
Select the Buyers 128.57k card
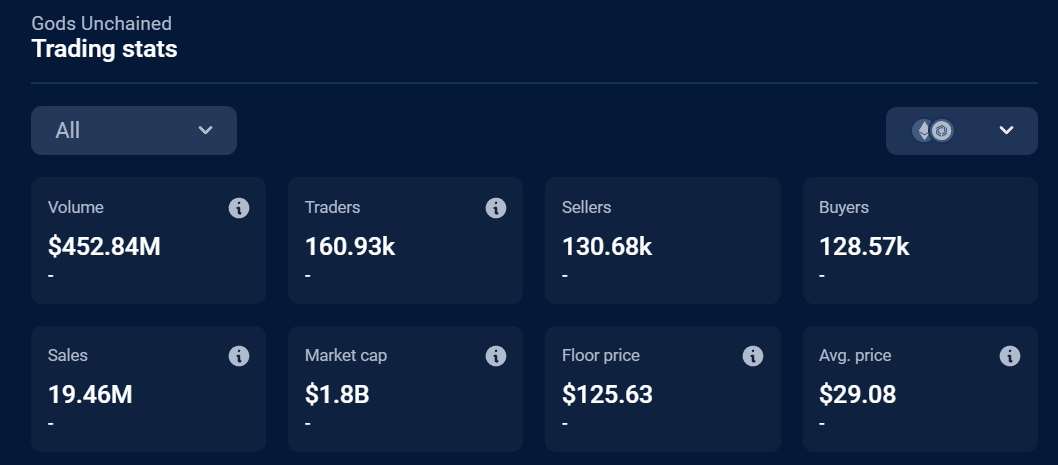(920, 240)
